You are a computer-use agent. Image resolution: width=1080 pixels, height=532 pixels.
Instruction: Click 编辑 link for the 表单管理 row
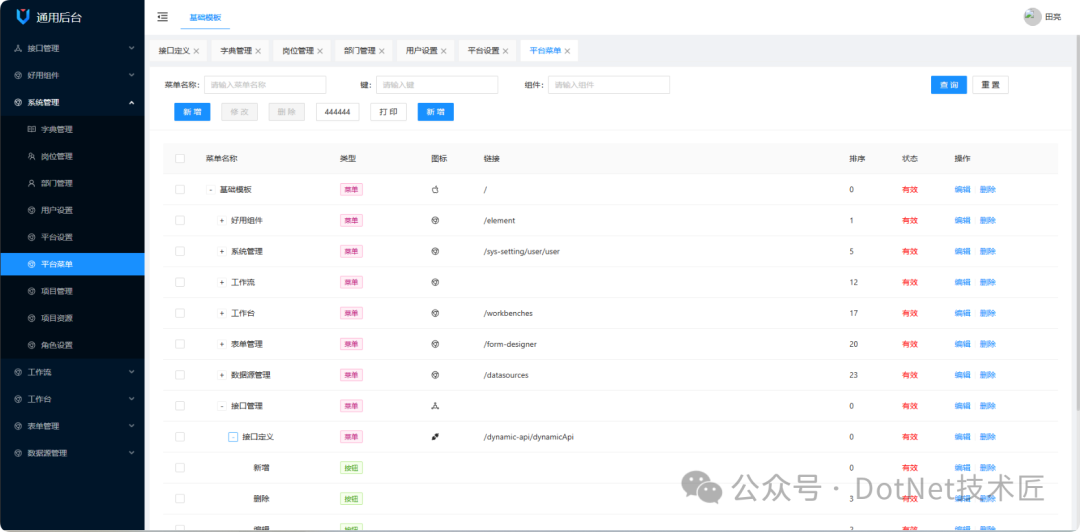tap(962, 344)
